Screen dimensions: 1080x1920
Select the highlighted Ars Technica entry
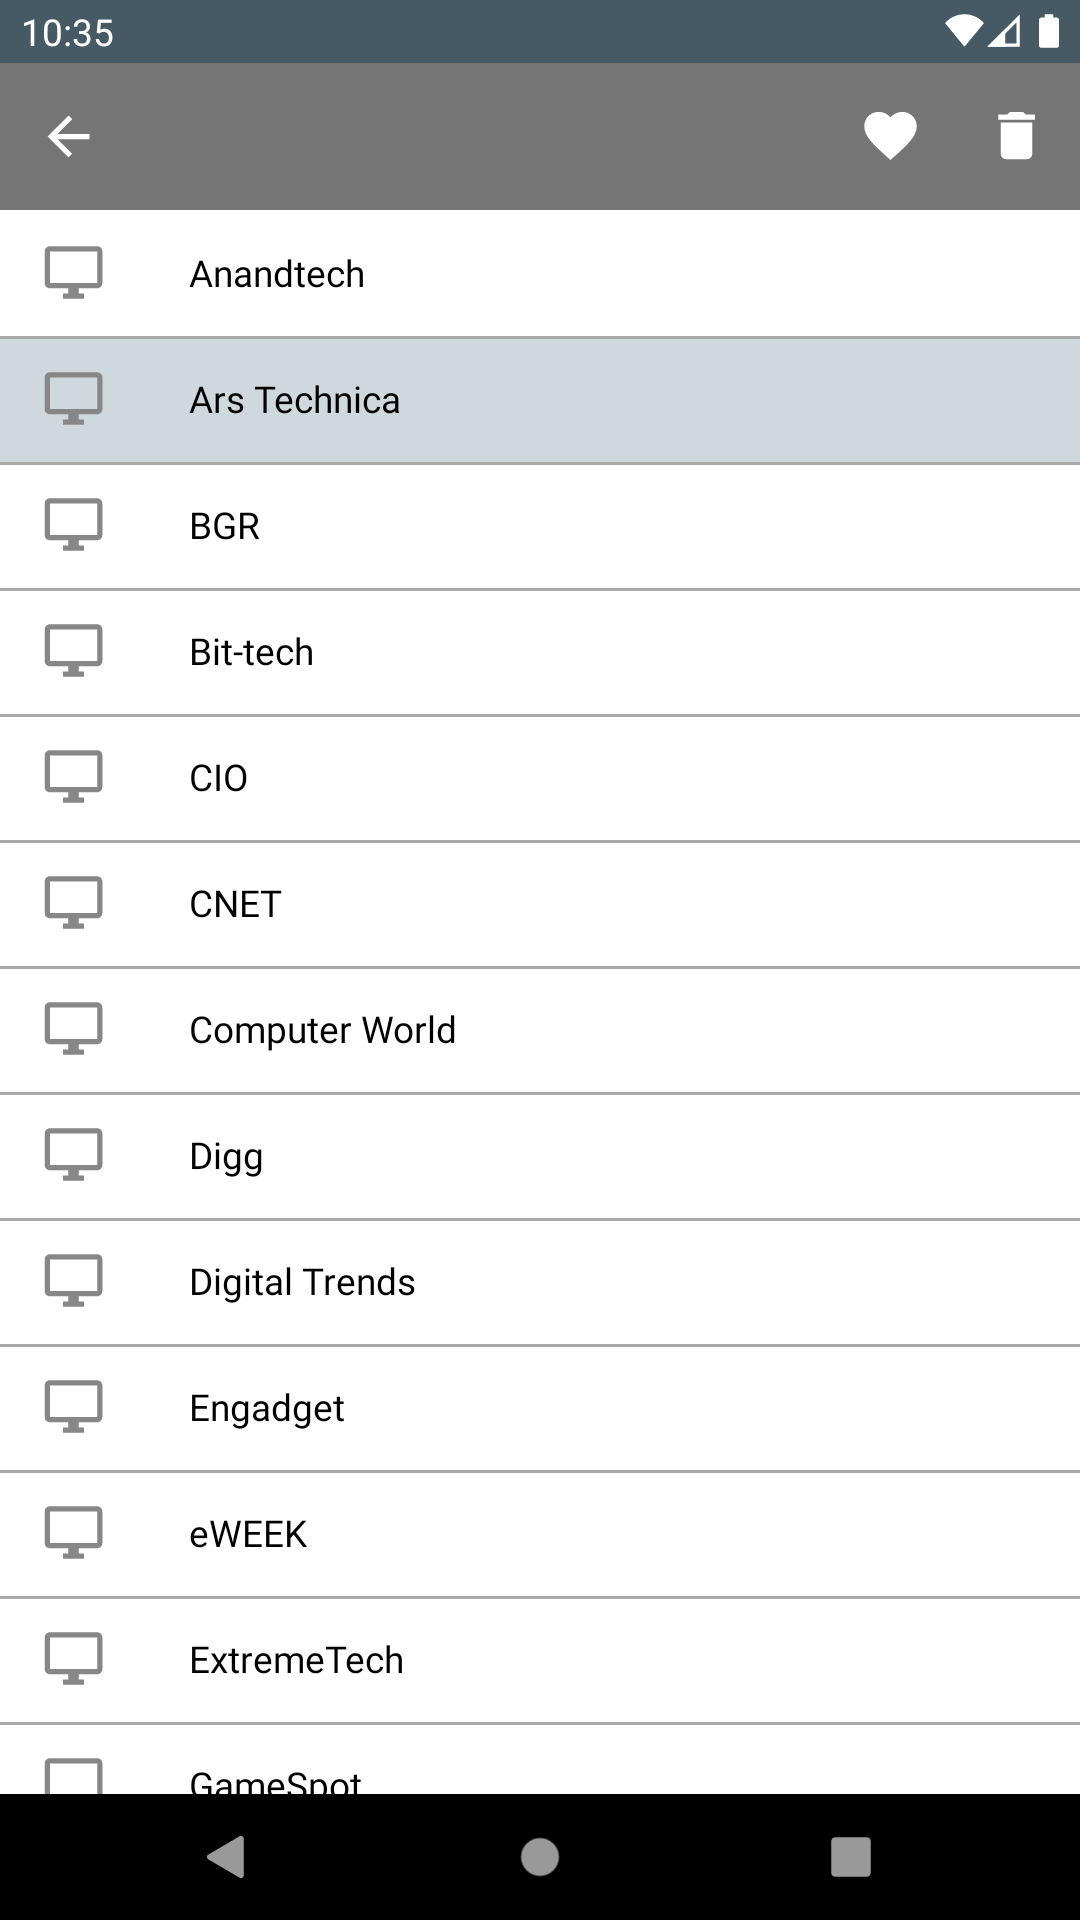[540, 400]
